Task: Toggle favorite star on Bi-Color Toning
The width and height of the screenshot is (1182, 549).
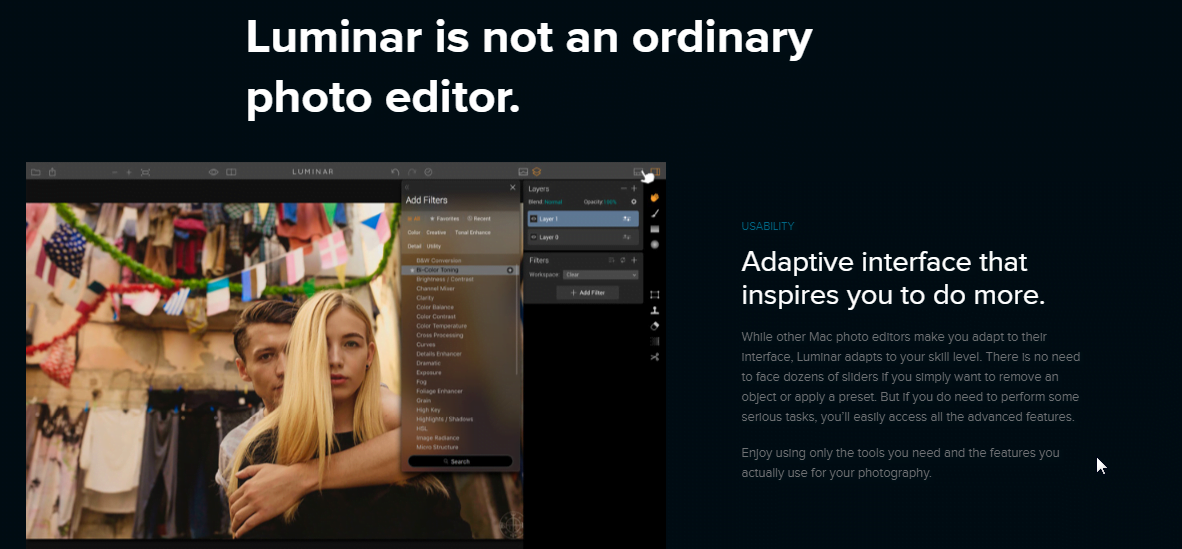Action: [412, 270]
